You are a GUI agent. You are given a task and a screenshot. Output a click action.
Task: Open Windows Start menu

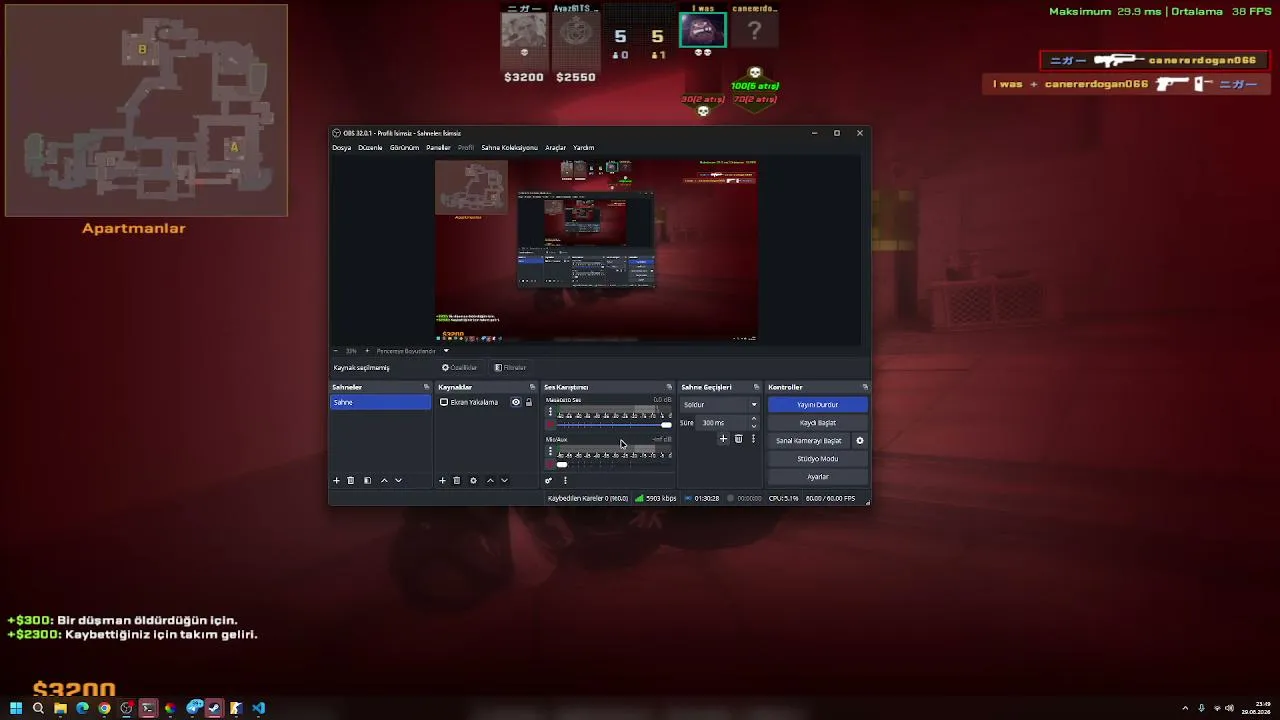pos(16,709)
